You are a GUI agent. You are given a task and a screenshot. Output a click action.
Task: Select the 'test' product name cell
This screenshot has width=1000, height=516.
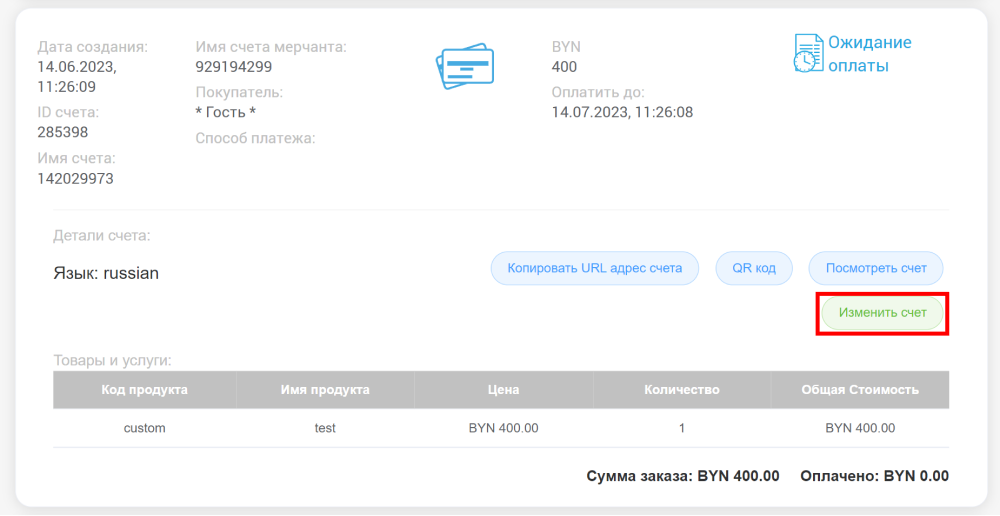[325, 428]
